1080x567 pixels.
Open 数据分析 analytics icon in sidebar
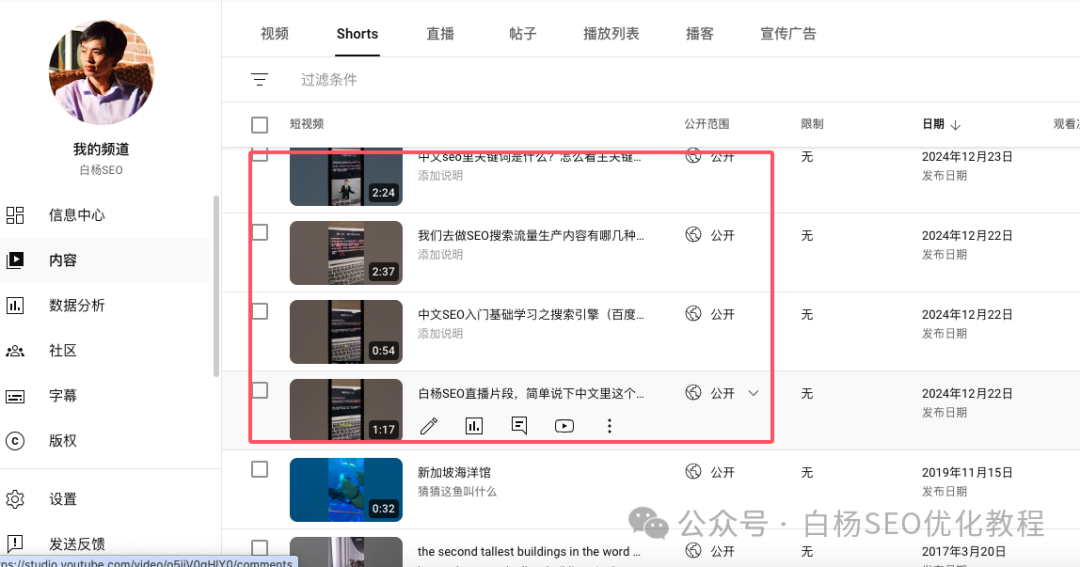[15, 305]
